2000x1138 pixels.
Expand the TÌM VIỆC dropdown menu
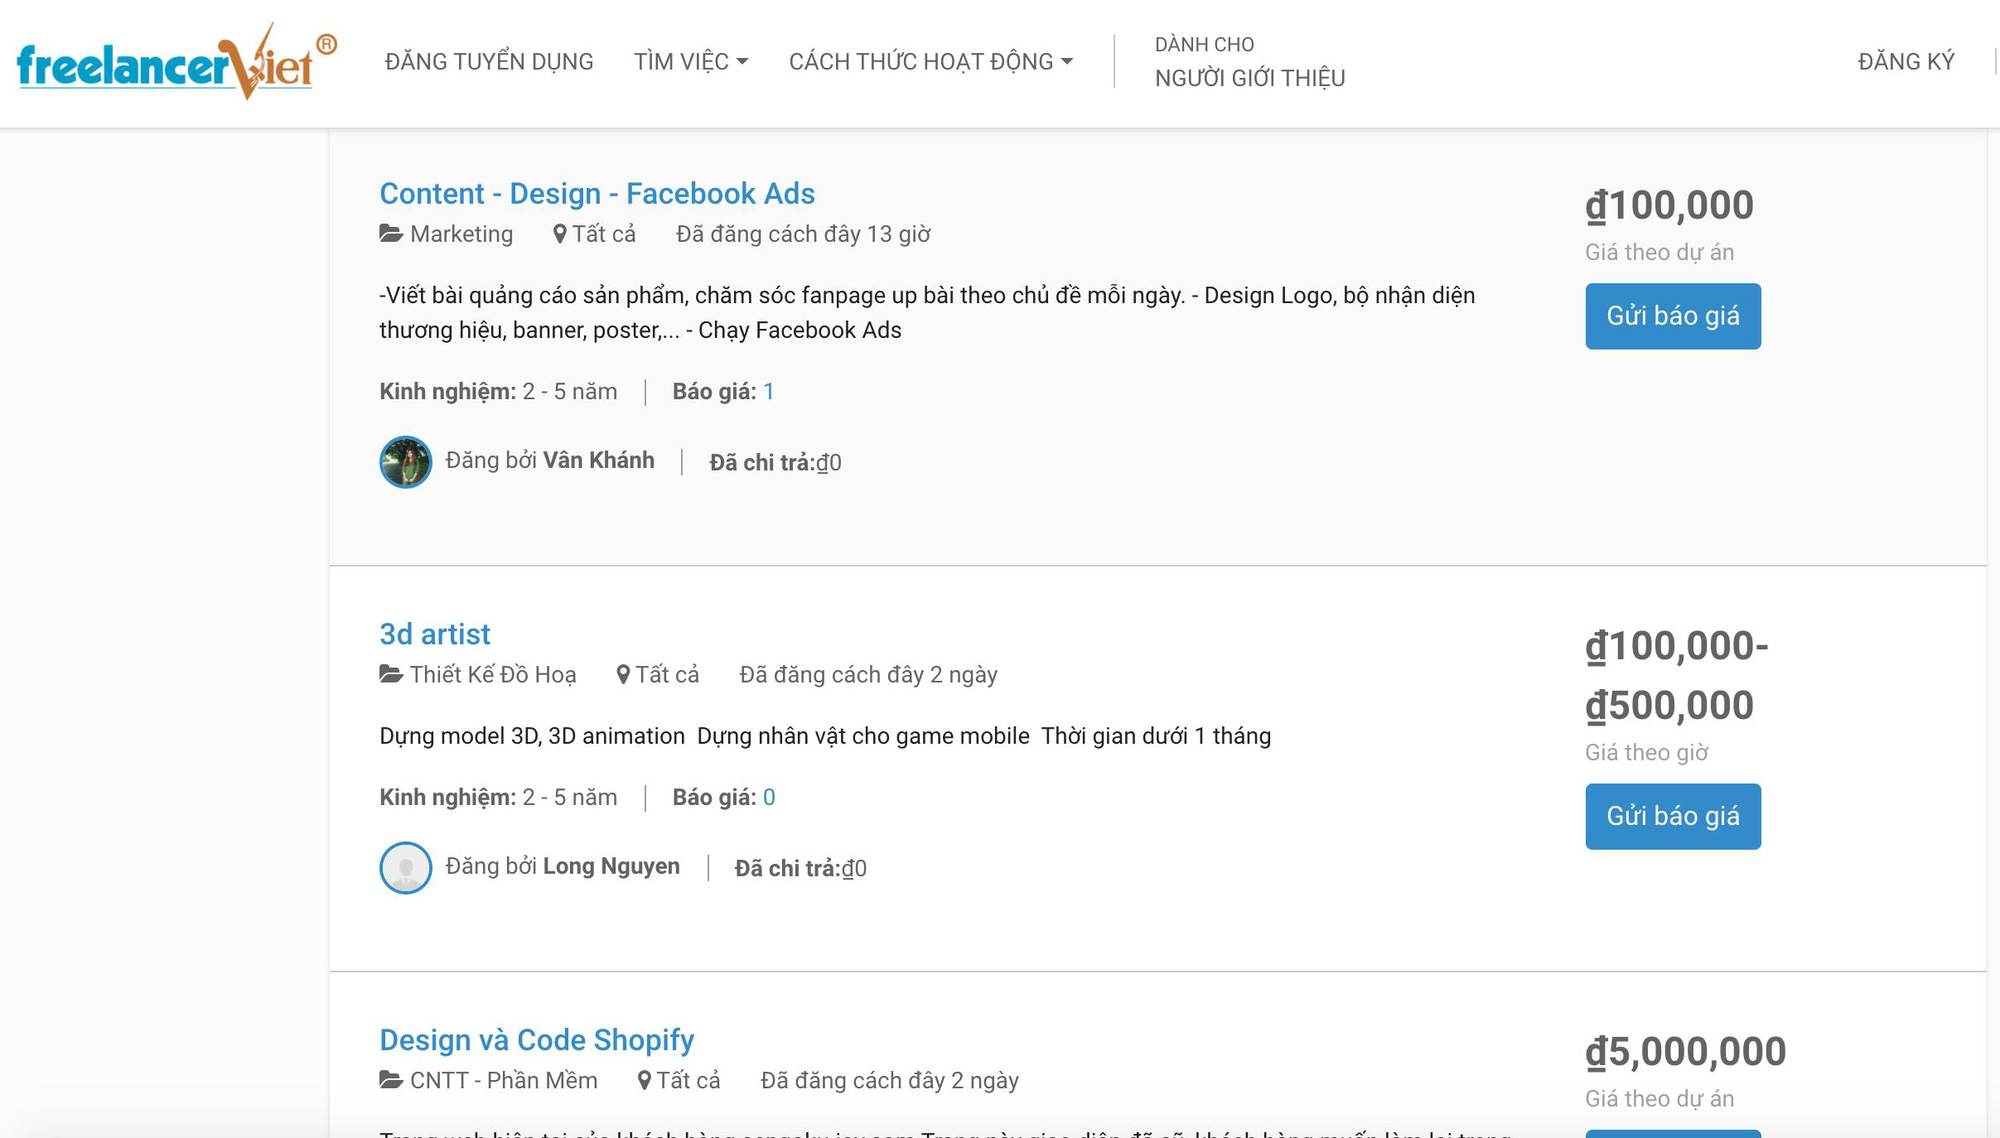[691, 62]
